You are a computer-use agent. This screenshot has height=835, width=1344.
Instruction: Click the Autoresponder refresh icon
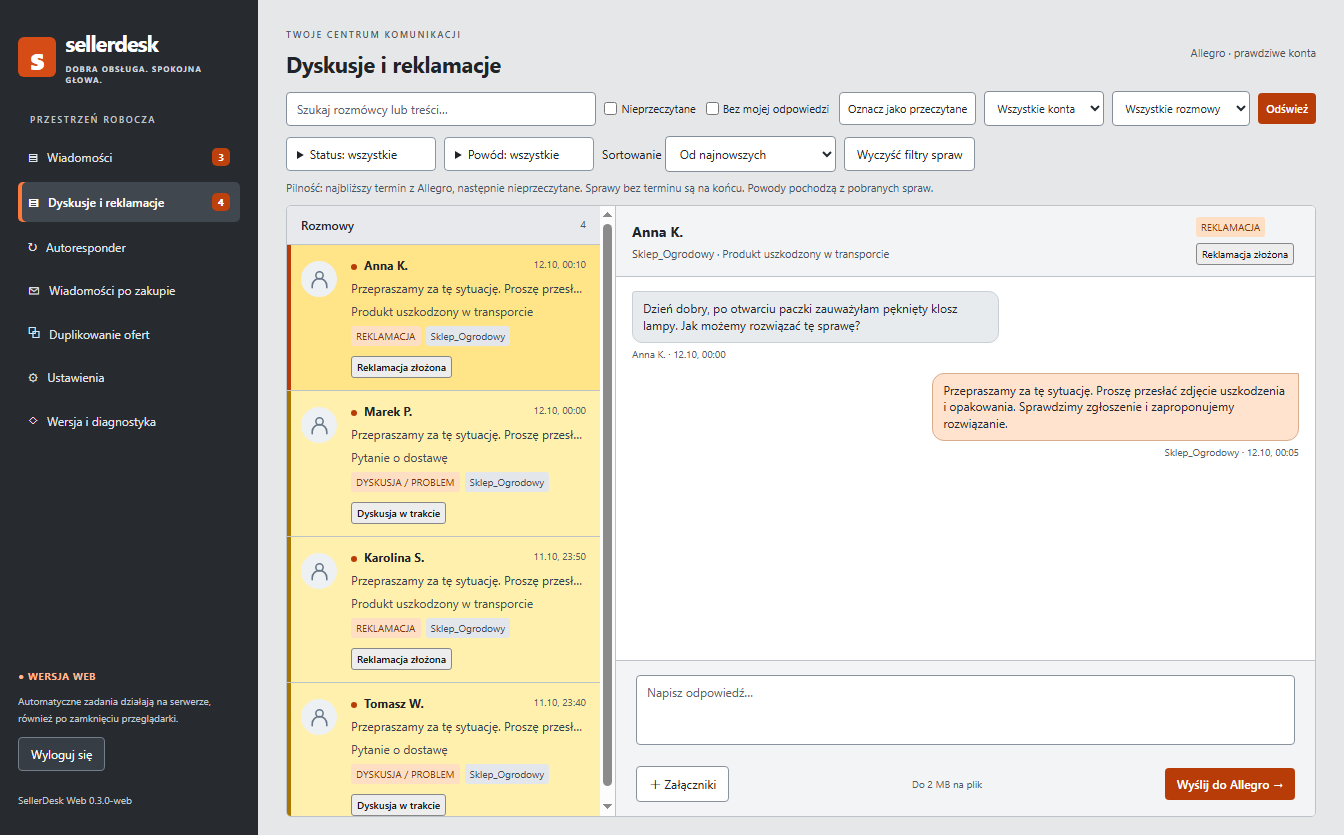click(33, 247)
